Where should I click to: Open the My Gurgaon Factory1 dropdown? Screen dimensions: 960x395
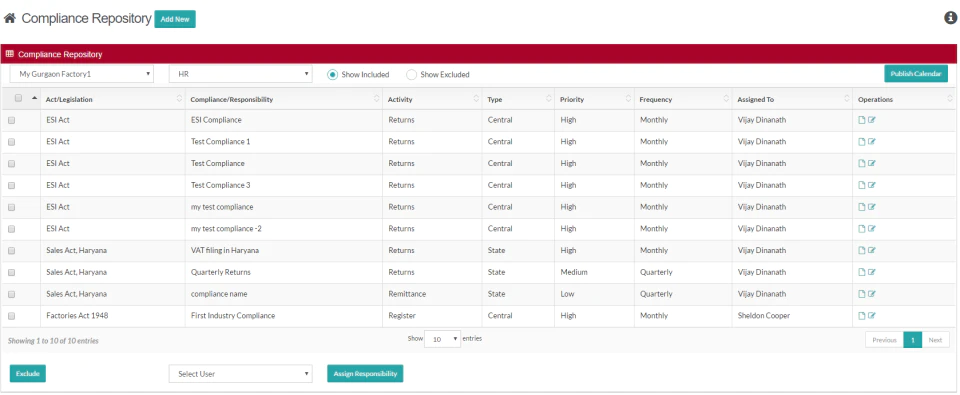[81, 74]
